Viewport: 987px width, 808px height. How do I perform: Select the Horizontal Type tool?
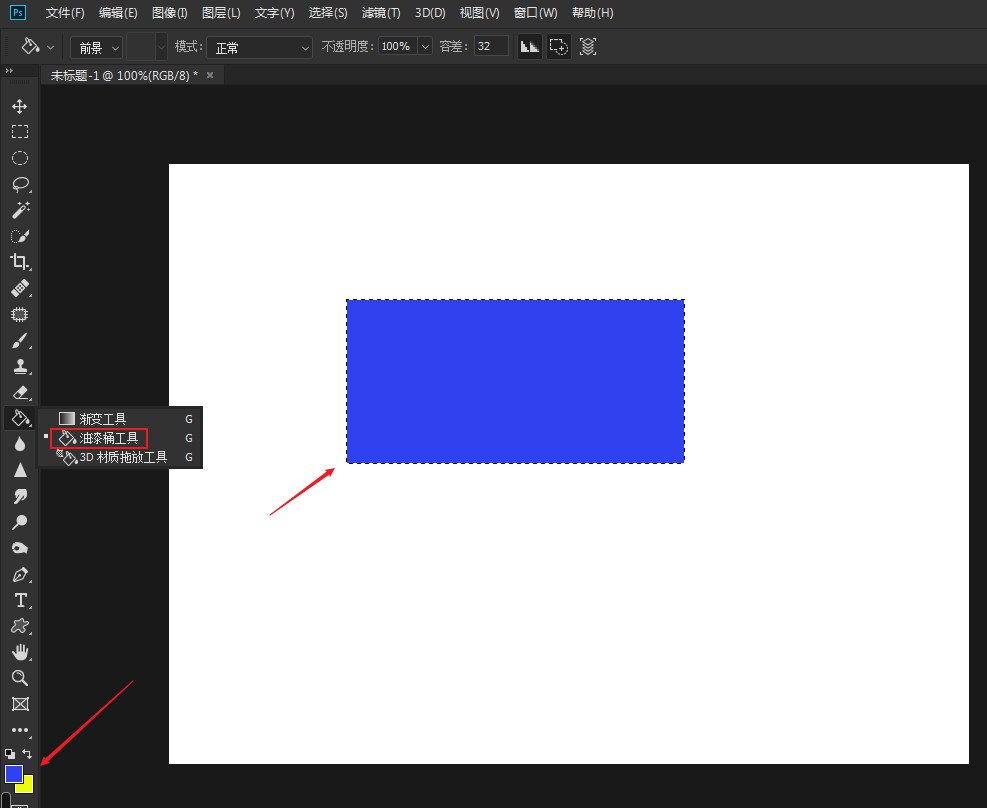19,600
